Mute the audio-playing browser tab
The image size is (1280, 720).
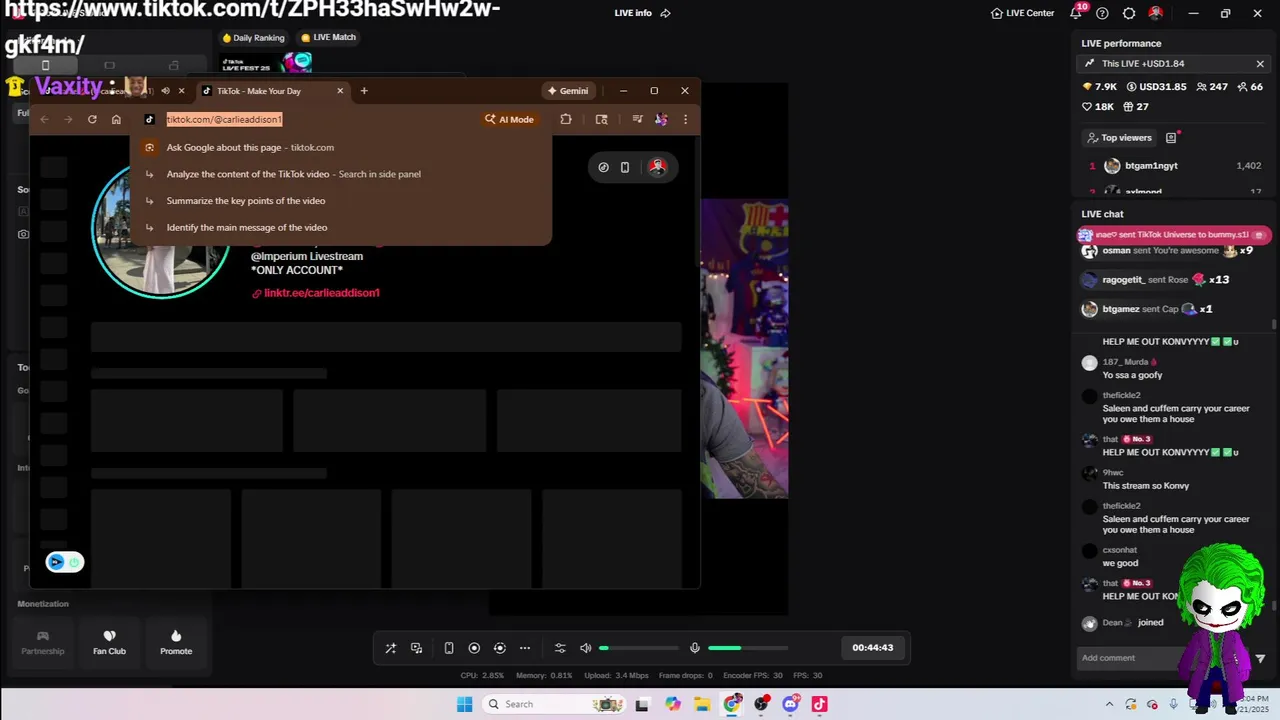tap(165, 91)
